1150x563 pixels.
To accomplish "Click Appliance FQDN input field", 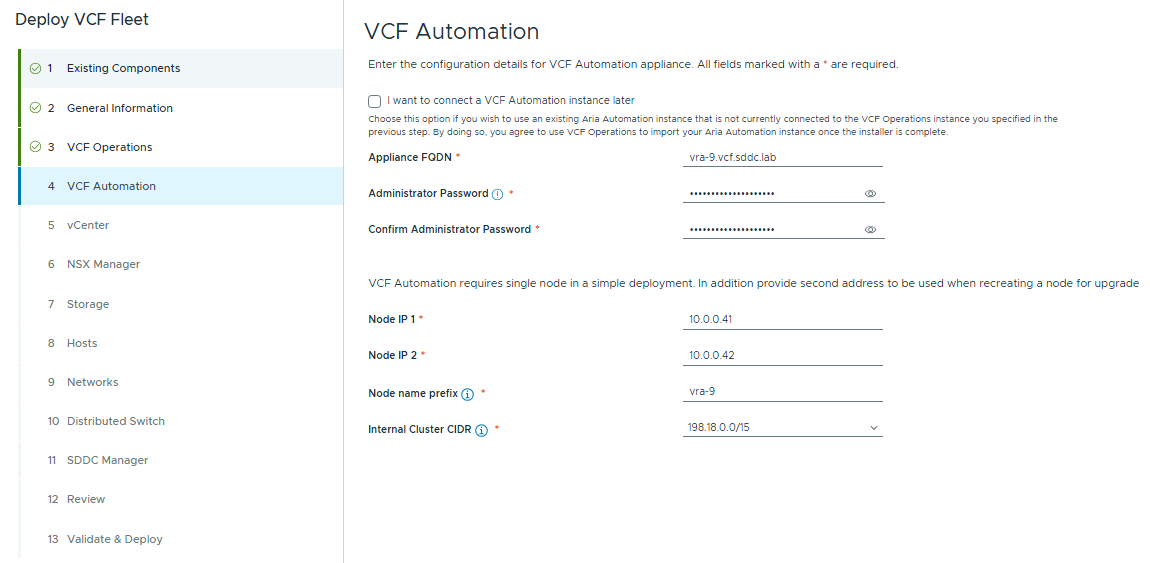I will 783,157.
